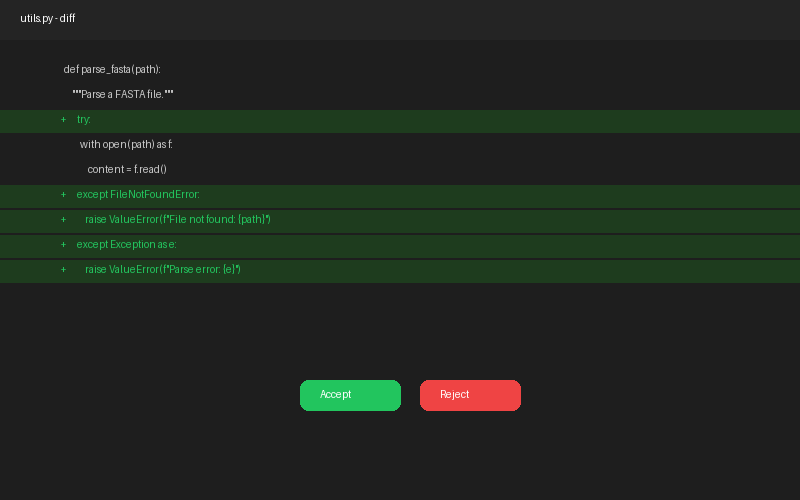
Task: Select the utils.py - diff tab title
Action: [x=47, y=19]
